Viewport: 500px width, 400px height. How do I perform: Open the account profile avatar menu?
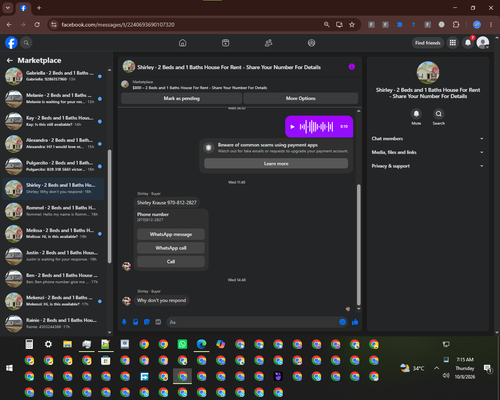tap(483, 43)
